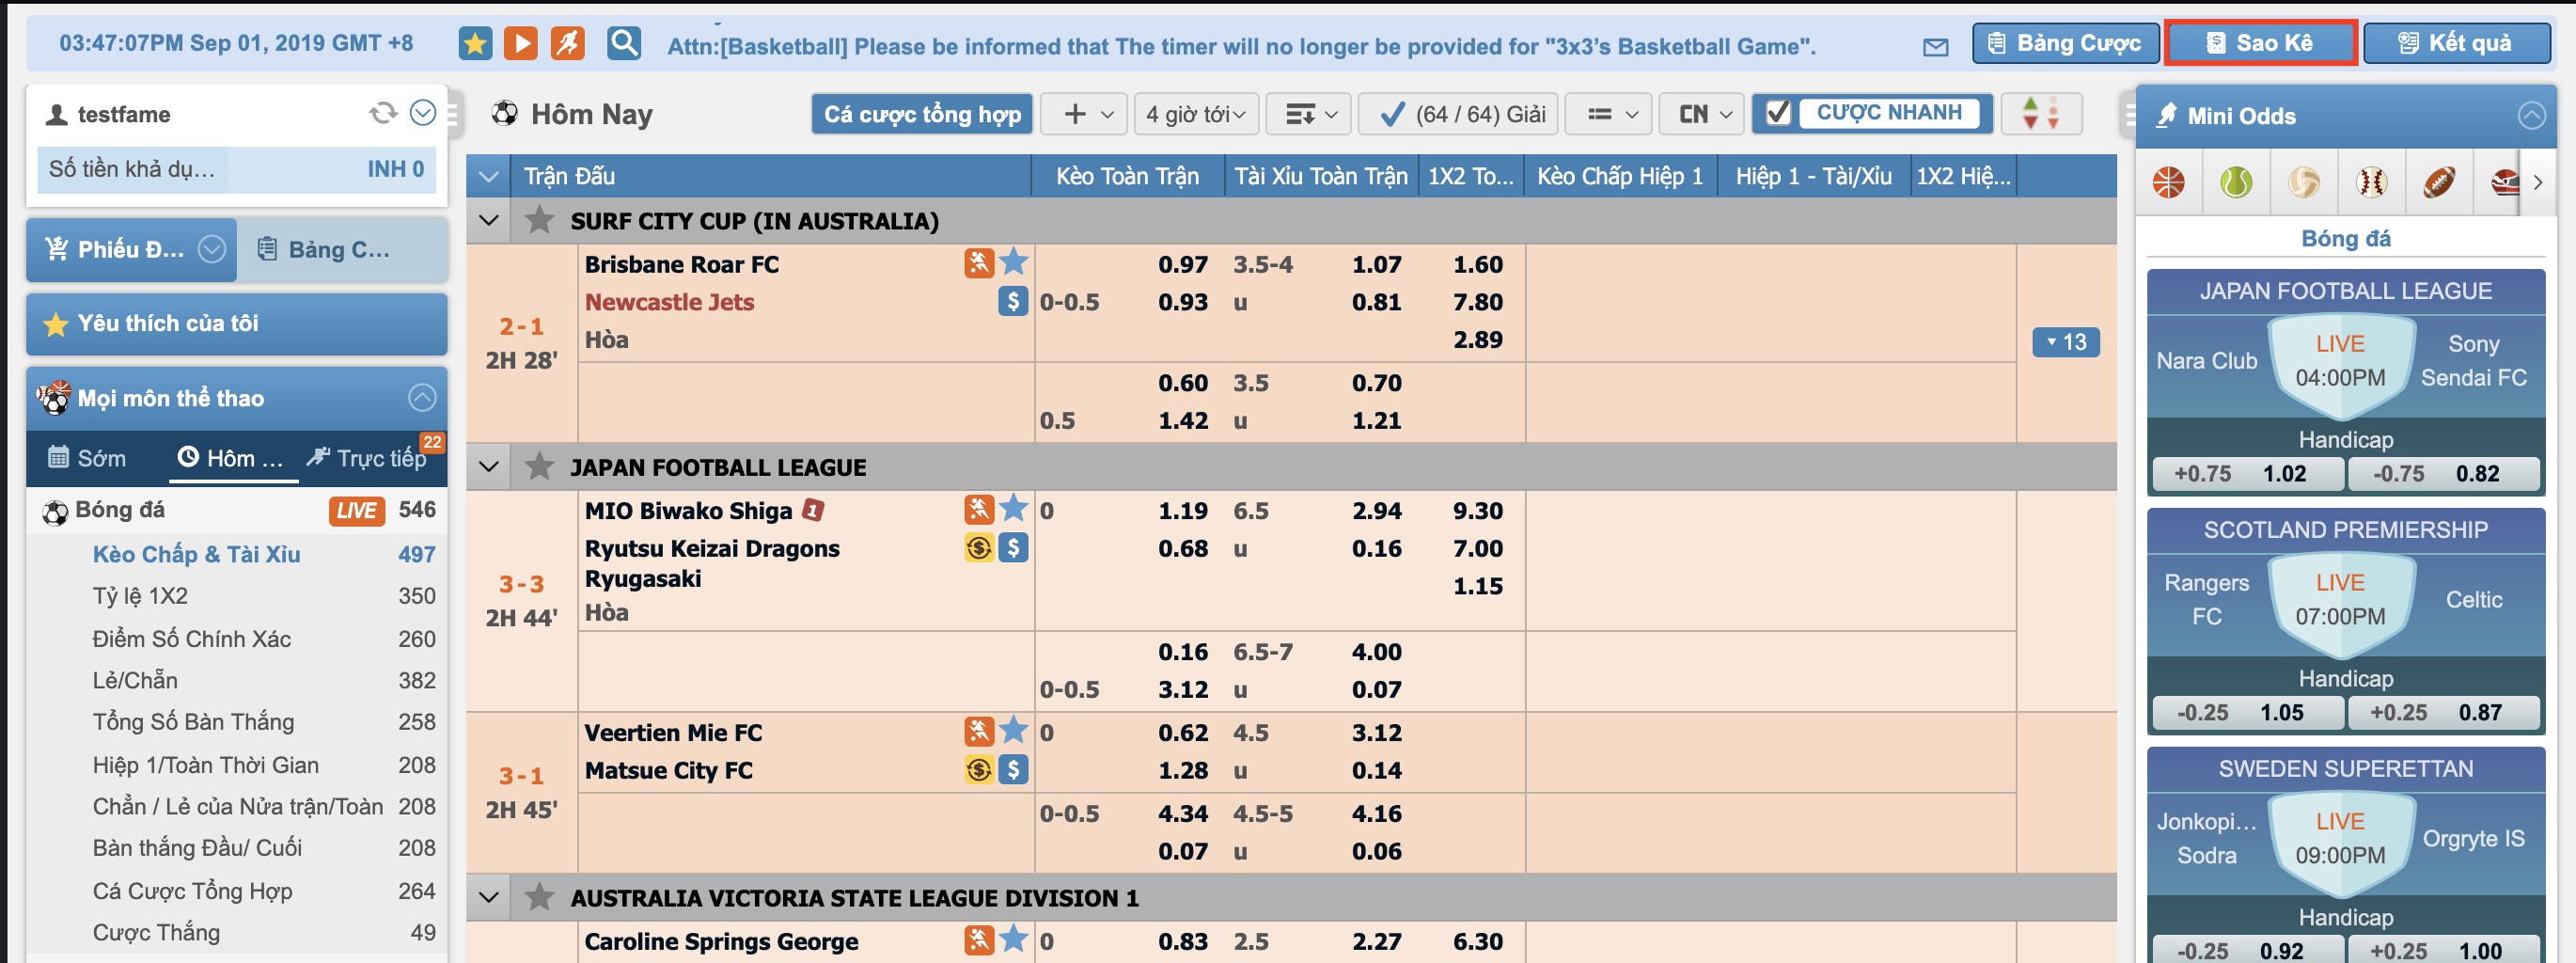Open the 4 giờ tới time dropdown
Image resolution: width=2576 pixels, height=963 pixels.
coord(1195,114)
